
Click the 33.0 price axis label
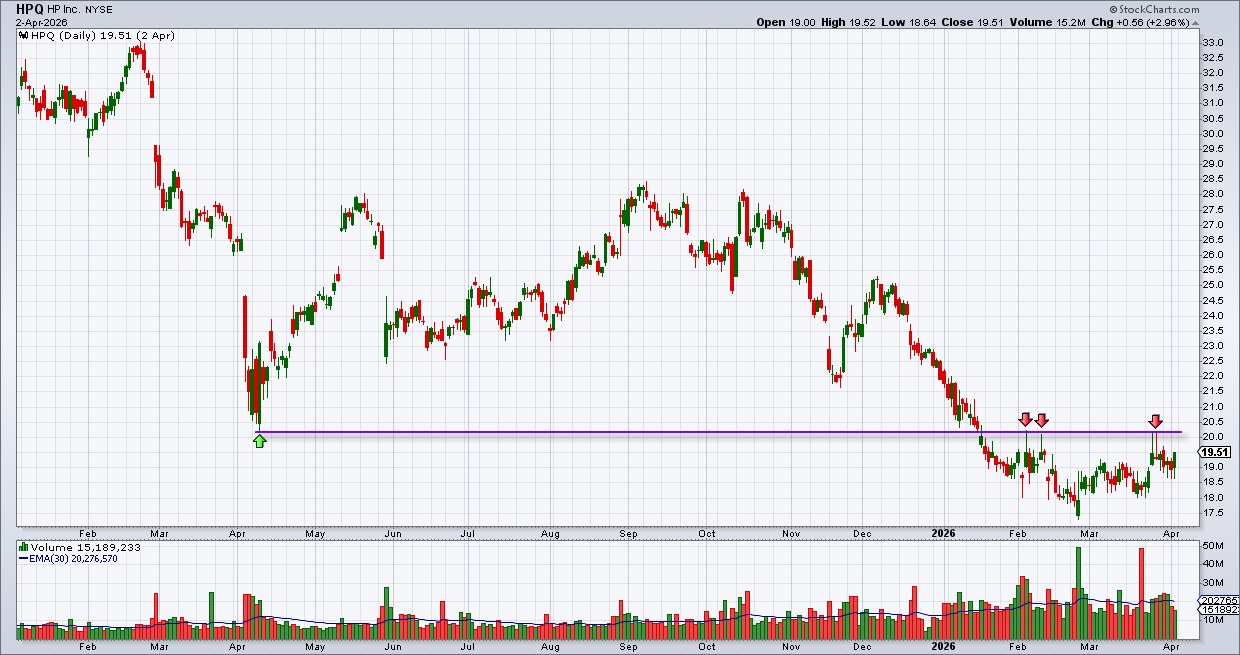pyautogui.click(x=1213, y=42)
